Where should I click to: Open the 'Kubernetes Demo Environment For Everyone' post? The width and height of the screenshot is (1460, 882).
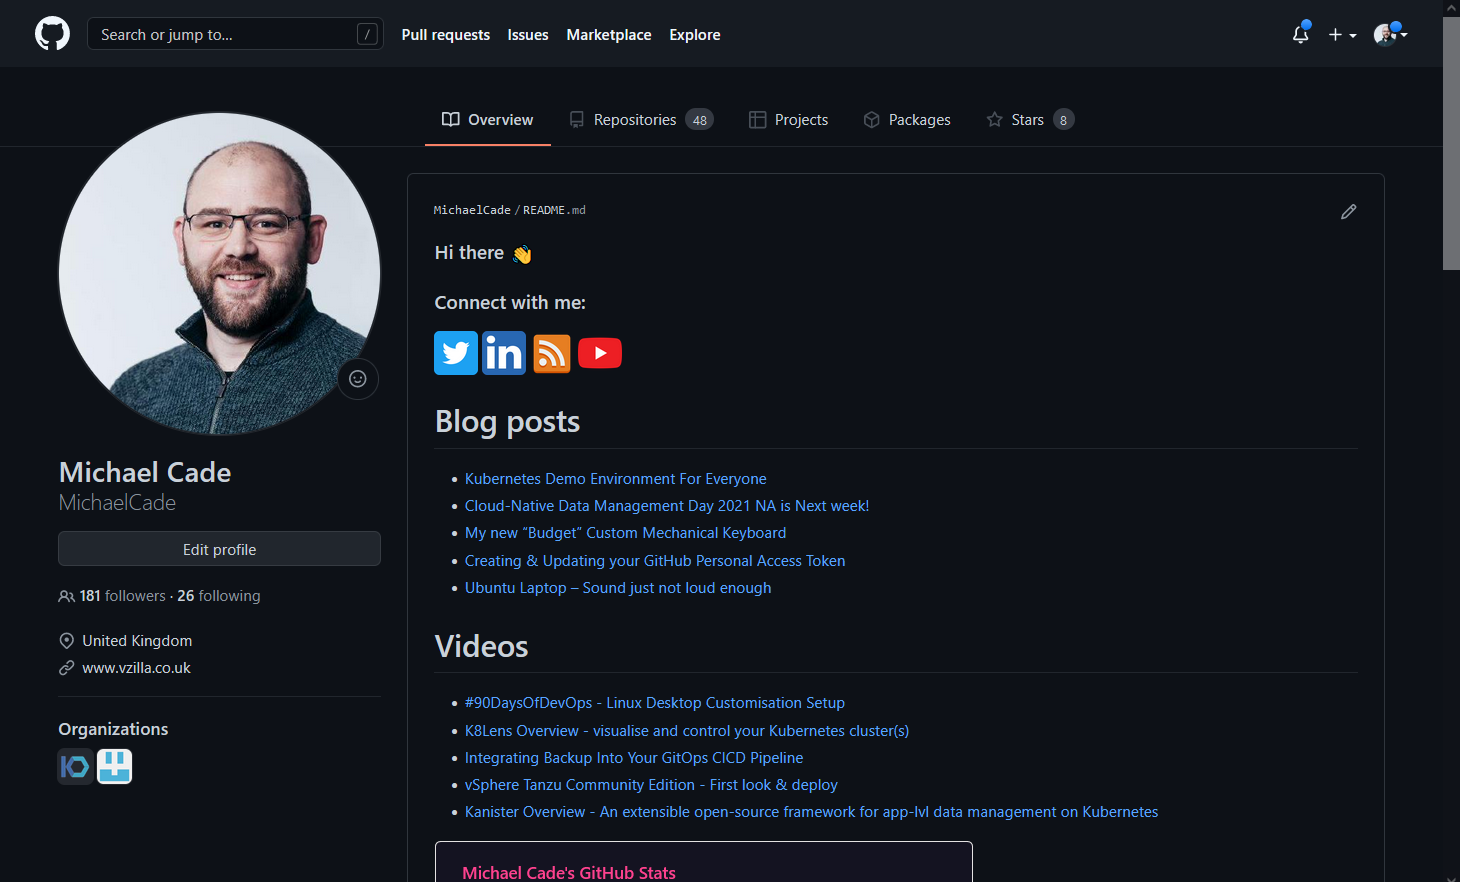[x=615, y=478]
